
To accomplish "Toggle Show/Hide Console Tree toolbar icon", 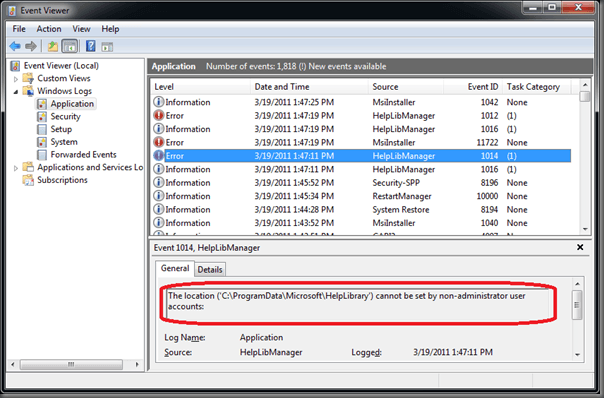I will pos(70,47).
